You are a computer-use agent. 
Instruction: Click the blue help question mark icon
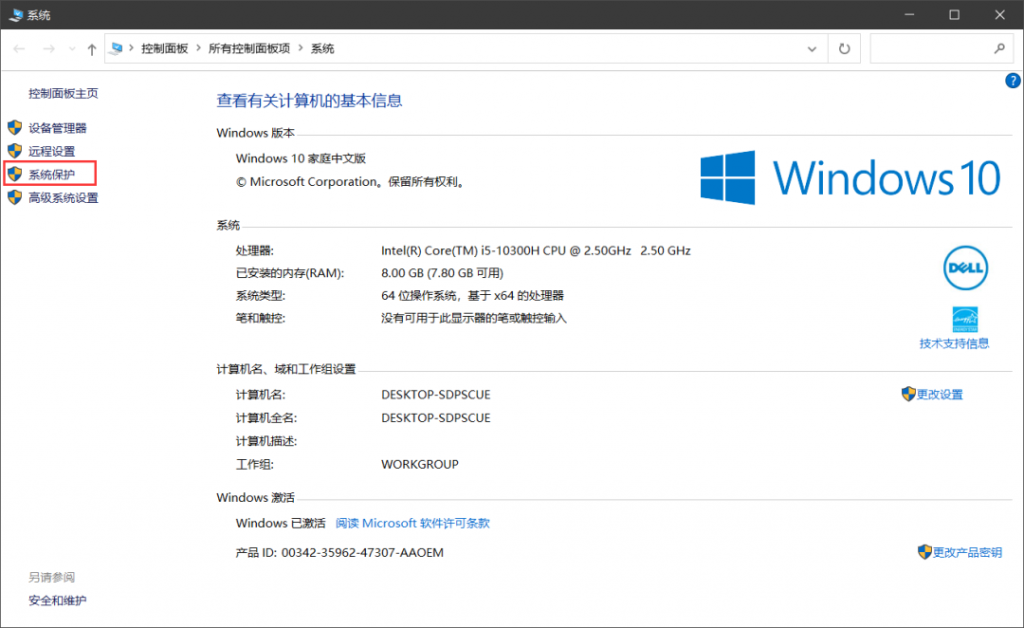tap(1012, 80)
